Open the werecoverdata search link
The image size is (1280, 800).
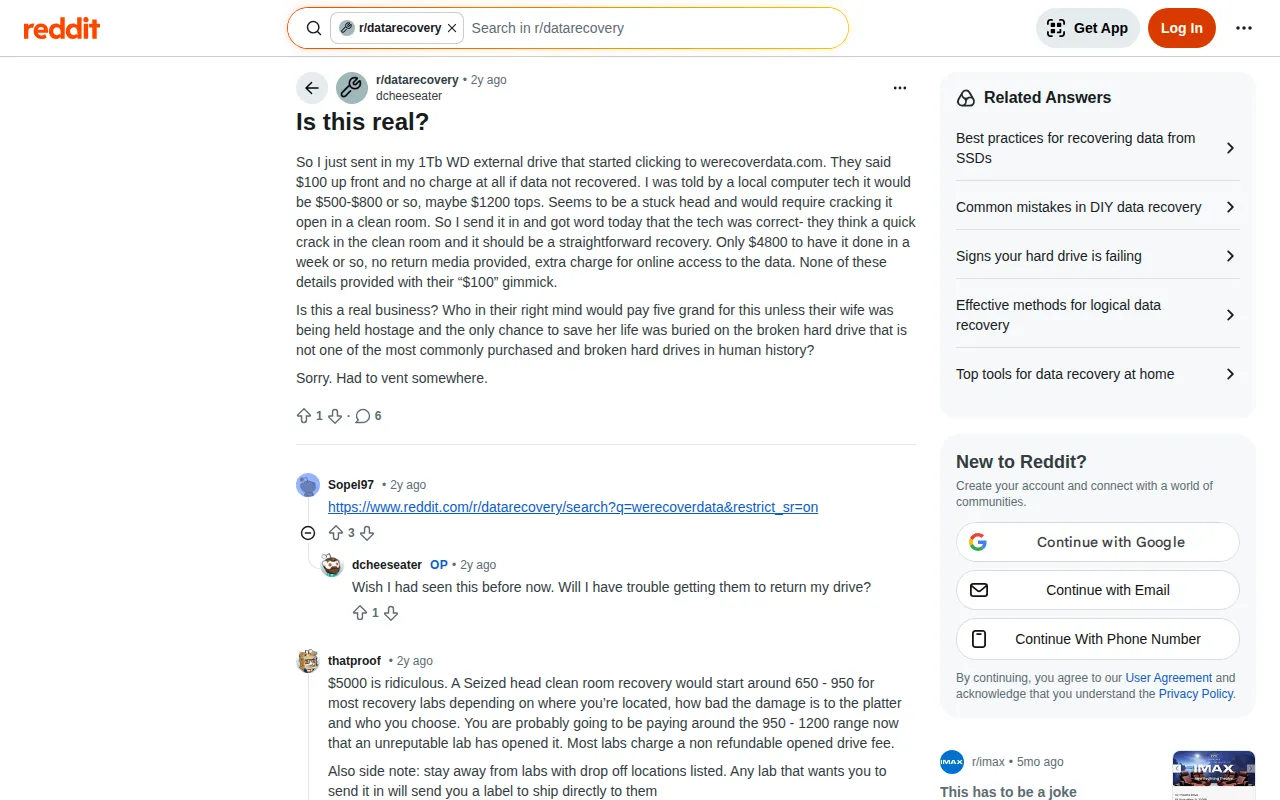pos(573,507)
